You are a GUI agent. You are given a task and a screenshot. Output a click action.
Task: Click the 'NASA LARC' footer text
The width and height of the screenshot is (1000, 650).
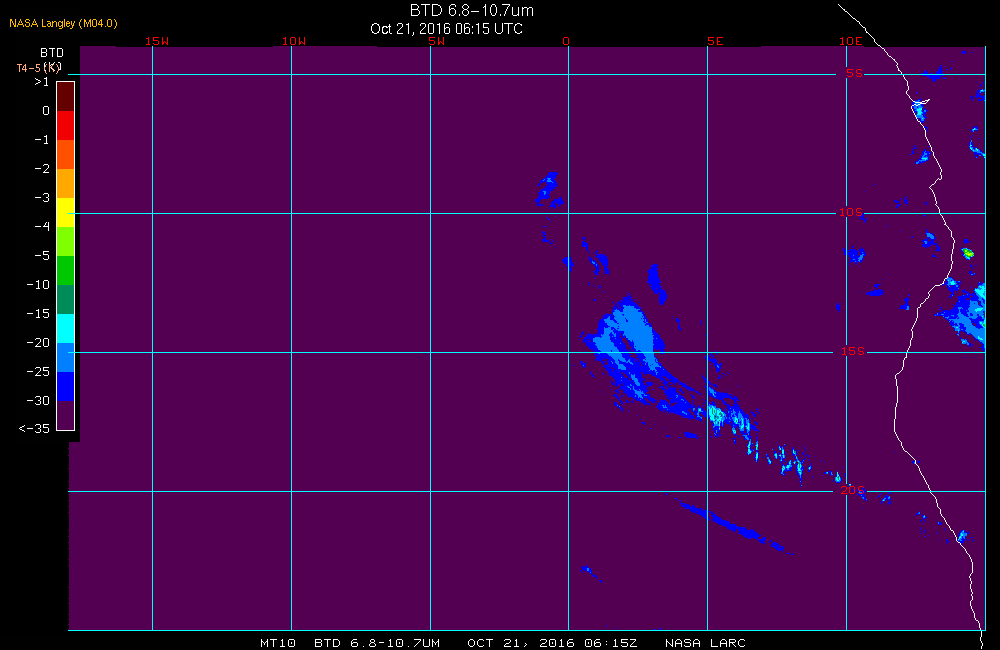pyautogui.click(x=705, y=643)
